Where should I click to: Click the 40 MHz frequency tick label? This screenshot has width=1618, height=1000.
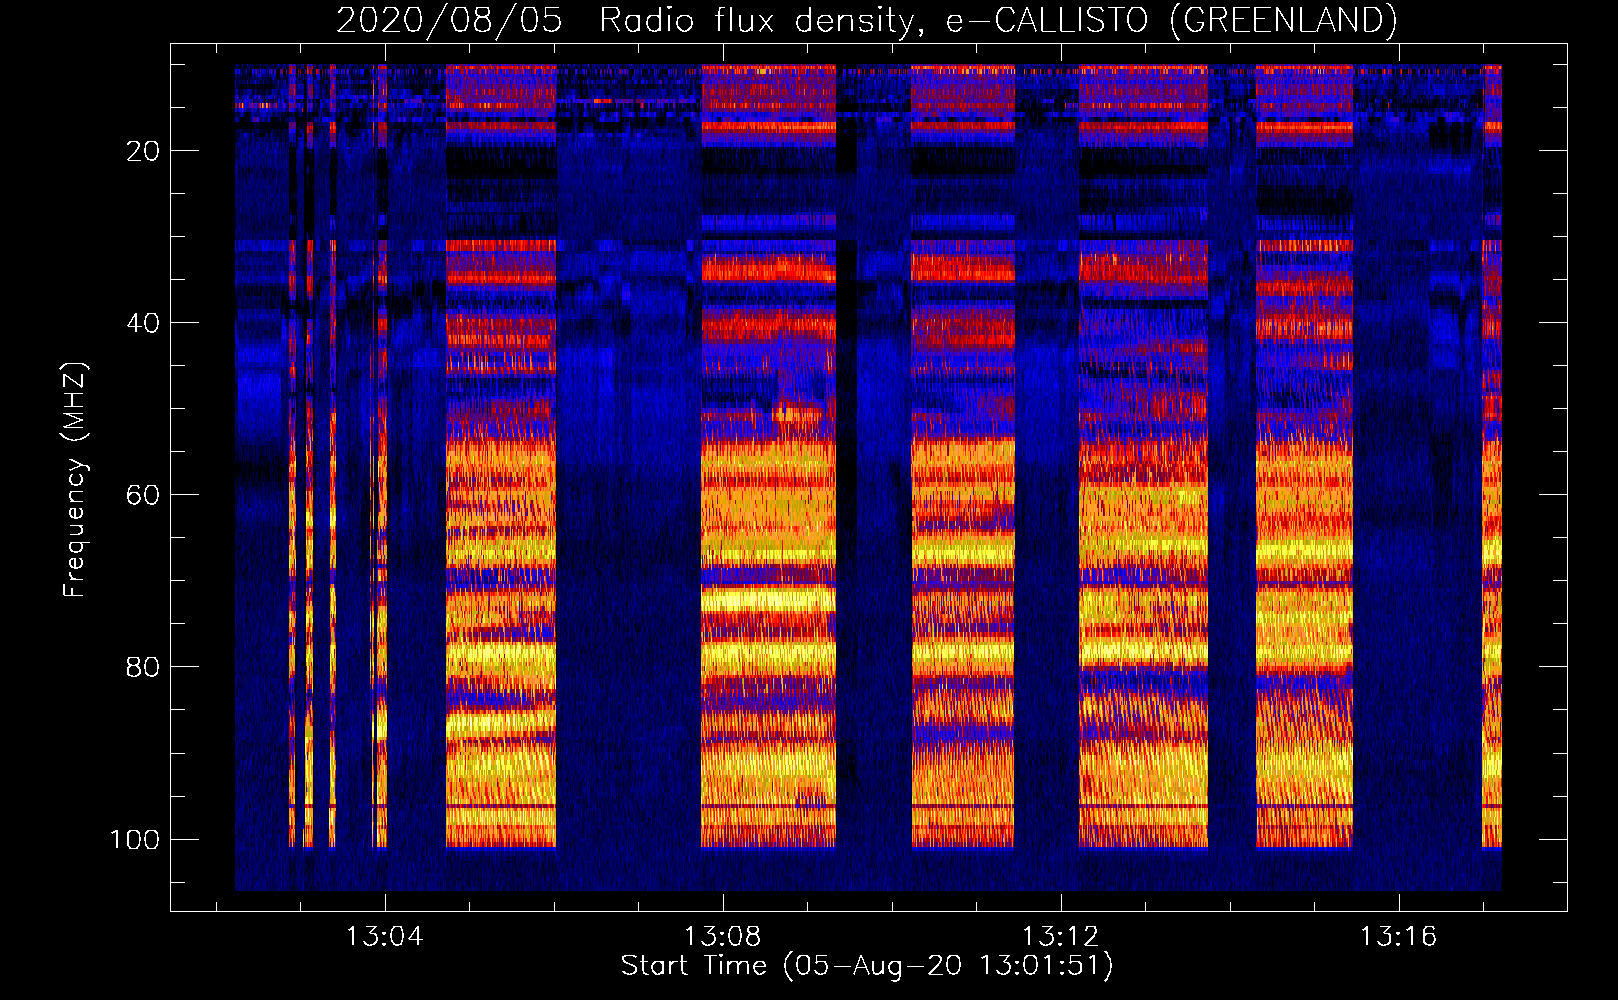pyautogui.click(x=143, y=323)
